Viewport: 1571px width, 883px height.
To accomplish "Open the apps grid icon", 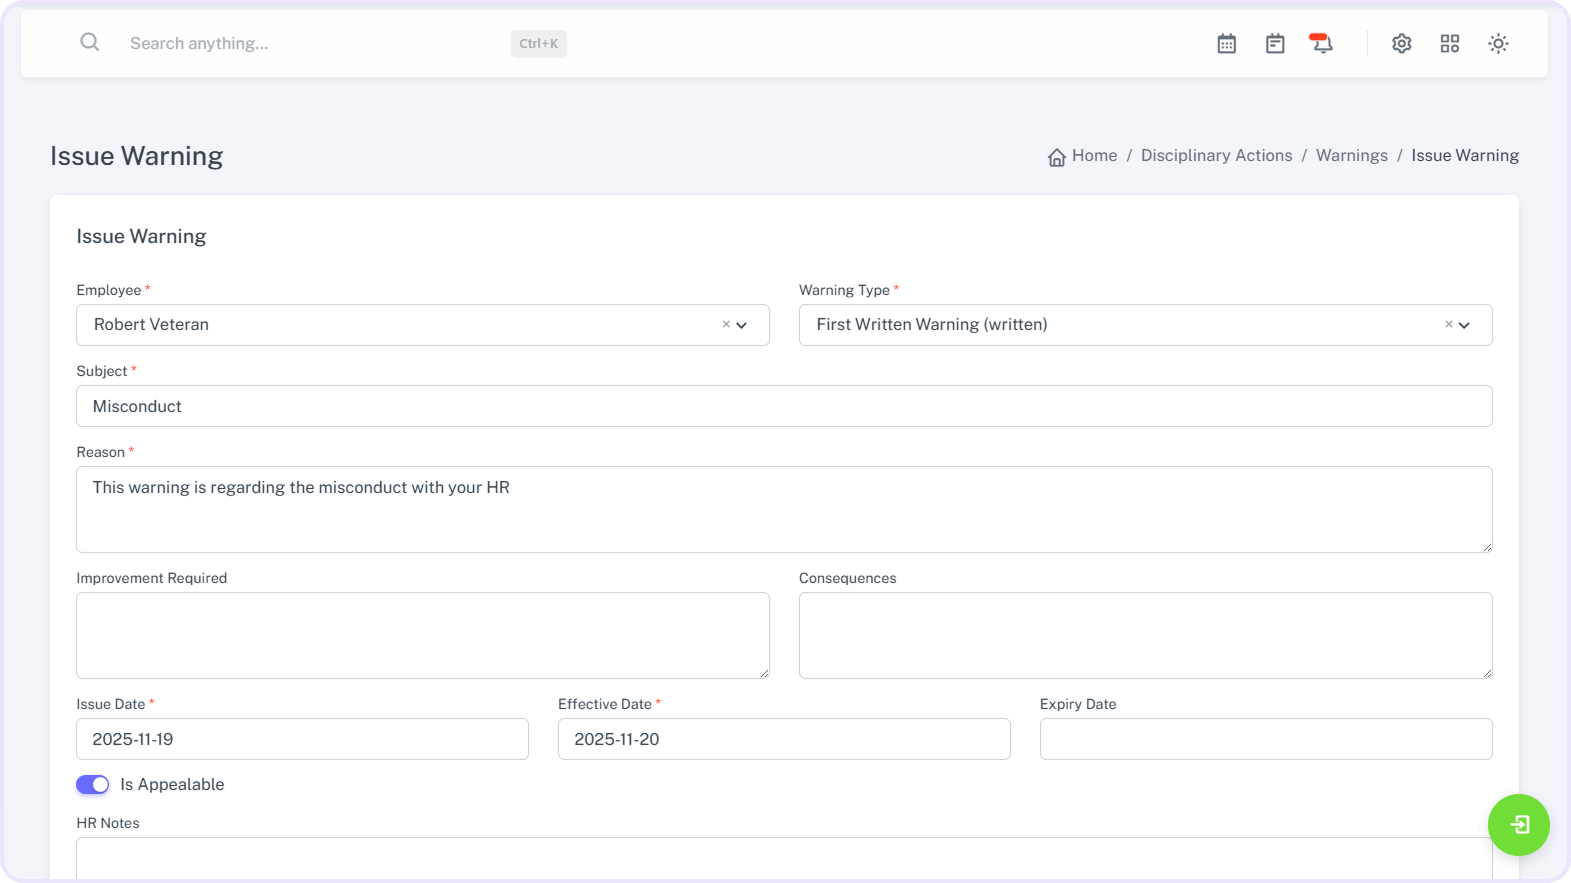I will (x=1449, y=44).
